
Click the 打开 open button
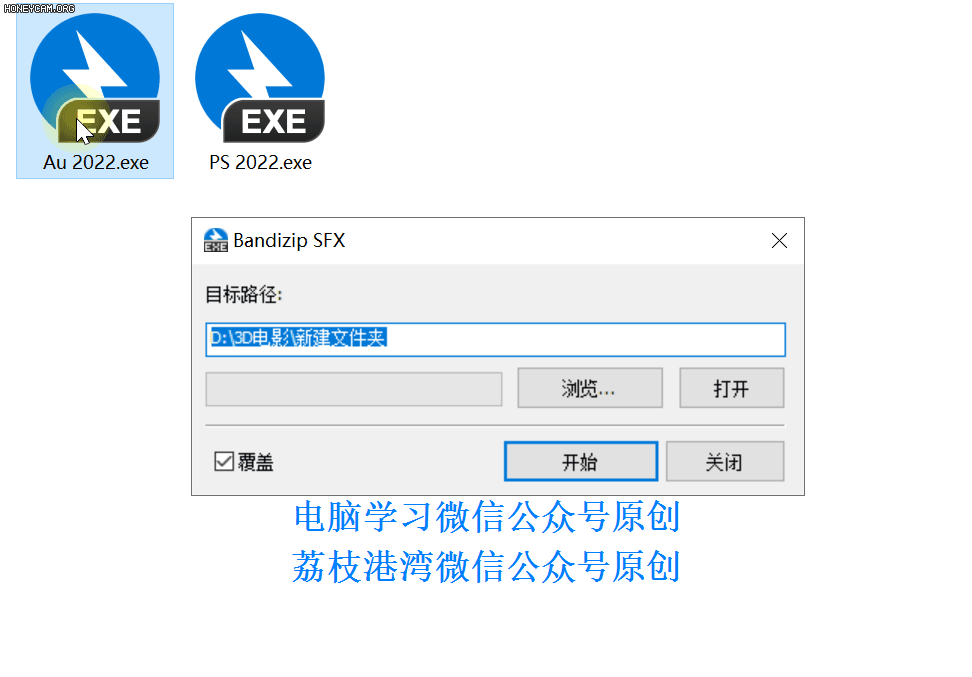pyautogui.click(x=731, y=388)
